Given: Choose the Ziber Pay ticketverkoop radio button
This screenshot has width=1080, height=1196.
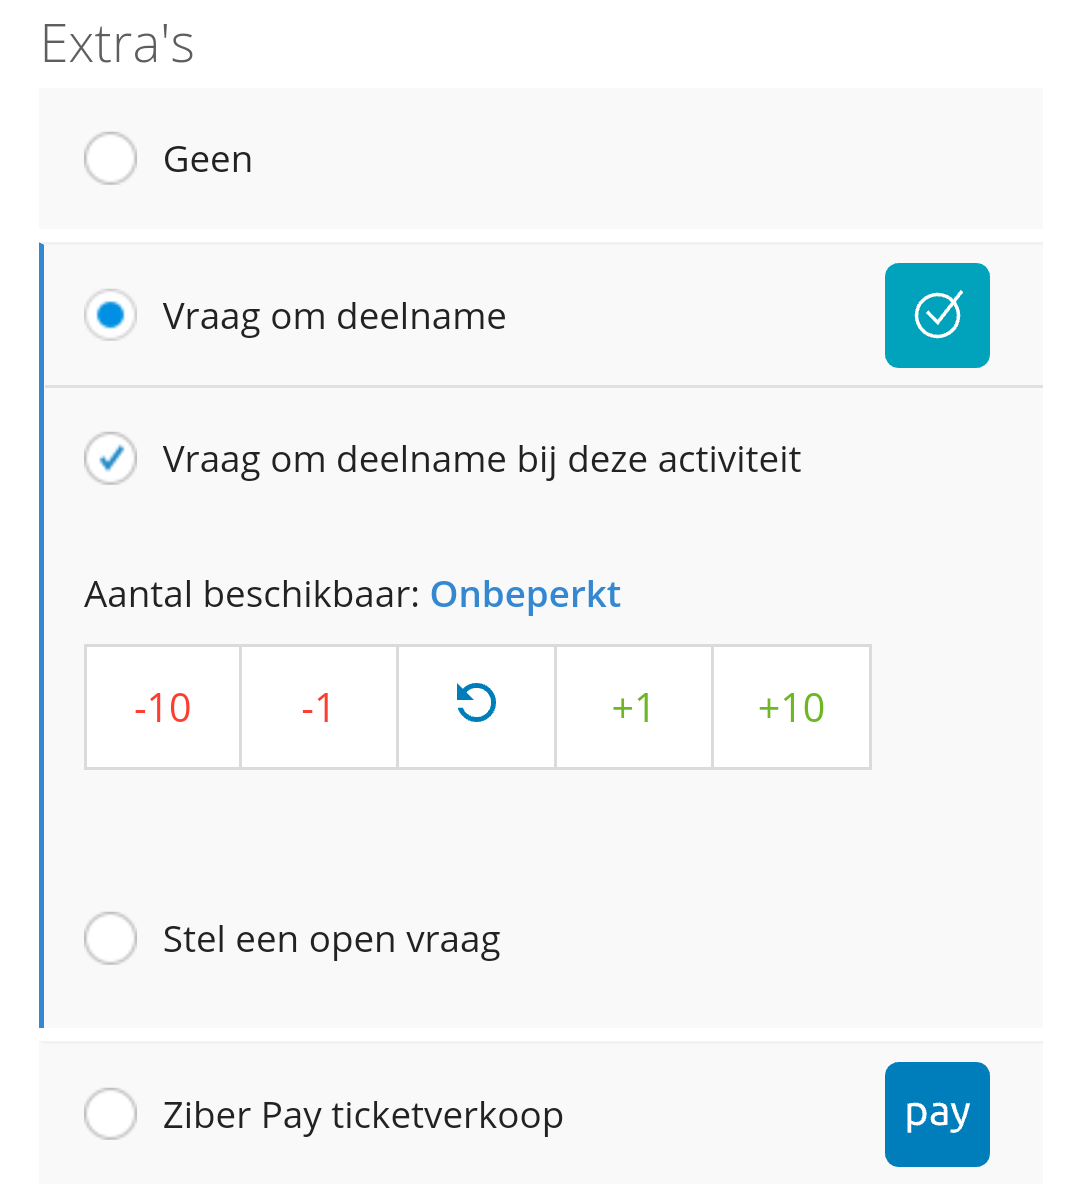Looking at the screenshot, I should (x=111, y=1114).
